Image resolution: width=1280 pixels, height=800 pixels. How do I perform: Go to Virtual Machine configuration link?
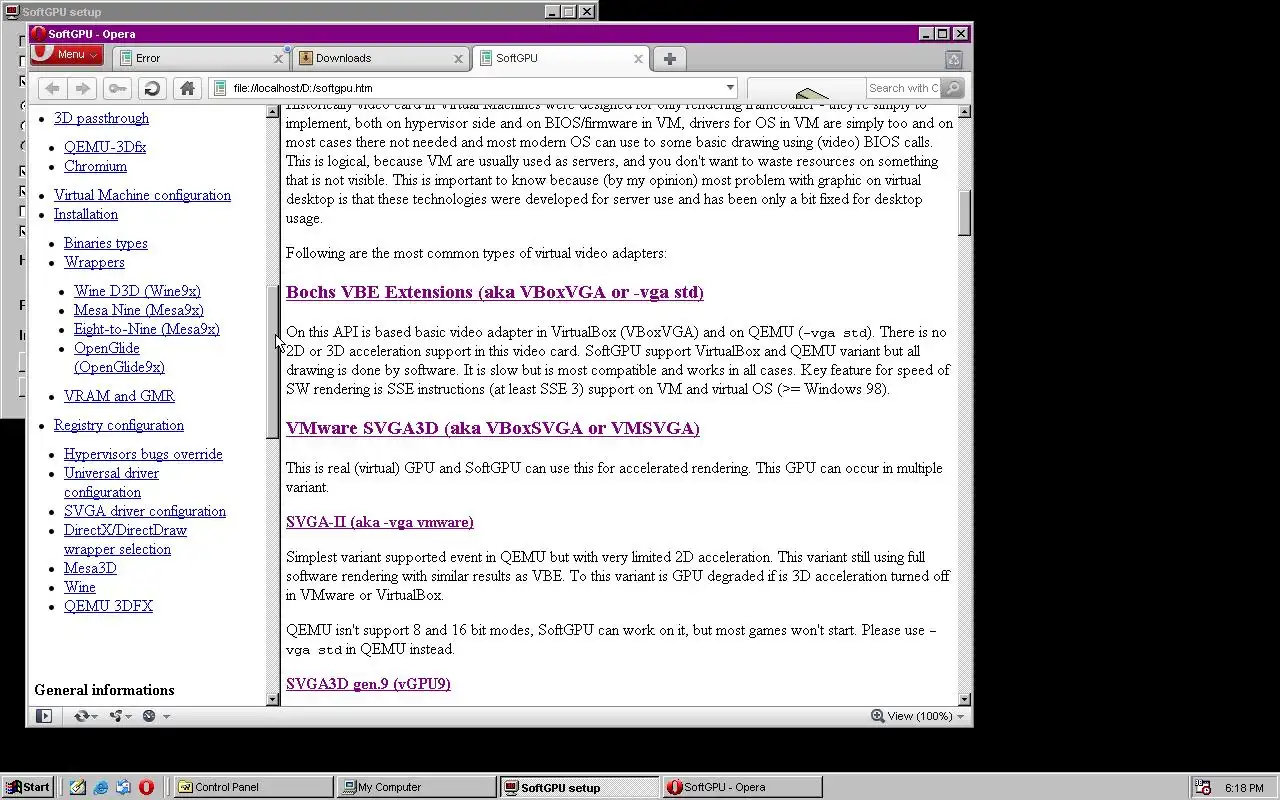142,195
